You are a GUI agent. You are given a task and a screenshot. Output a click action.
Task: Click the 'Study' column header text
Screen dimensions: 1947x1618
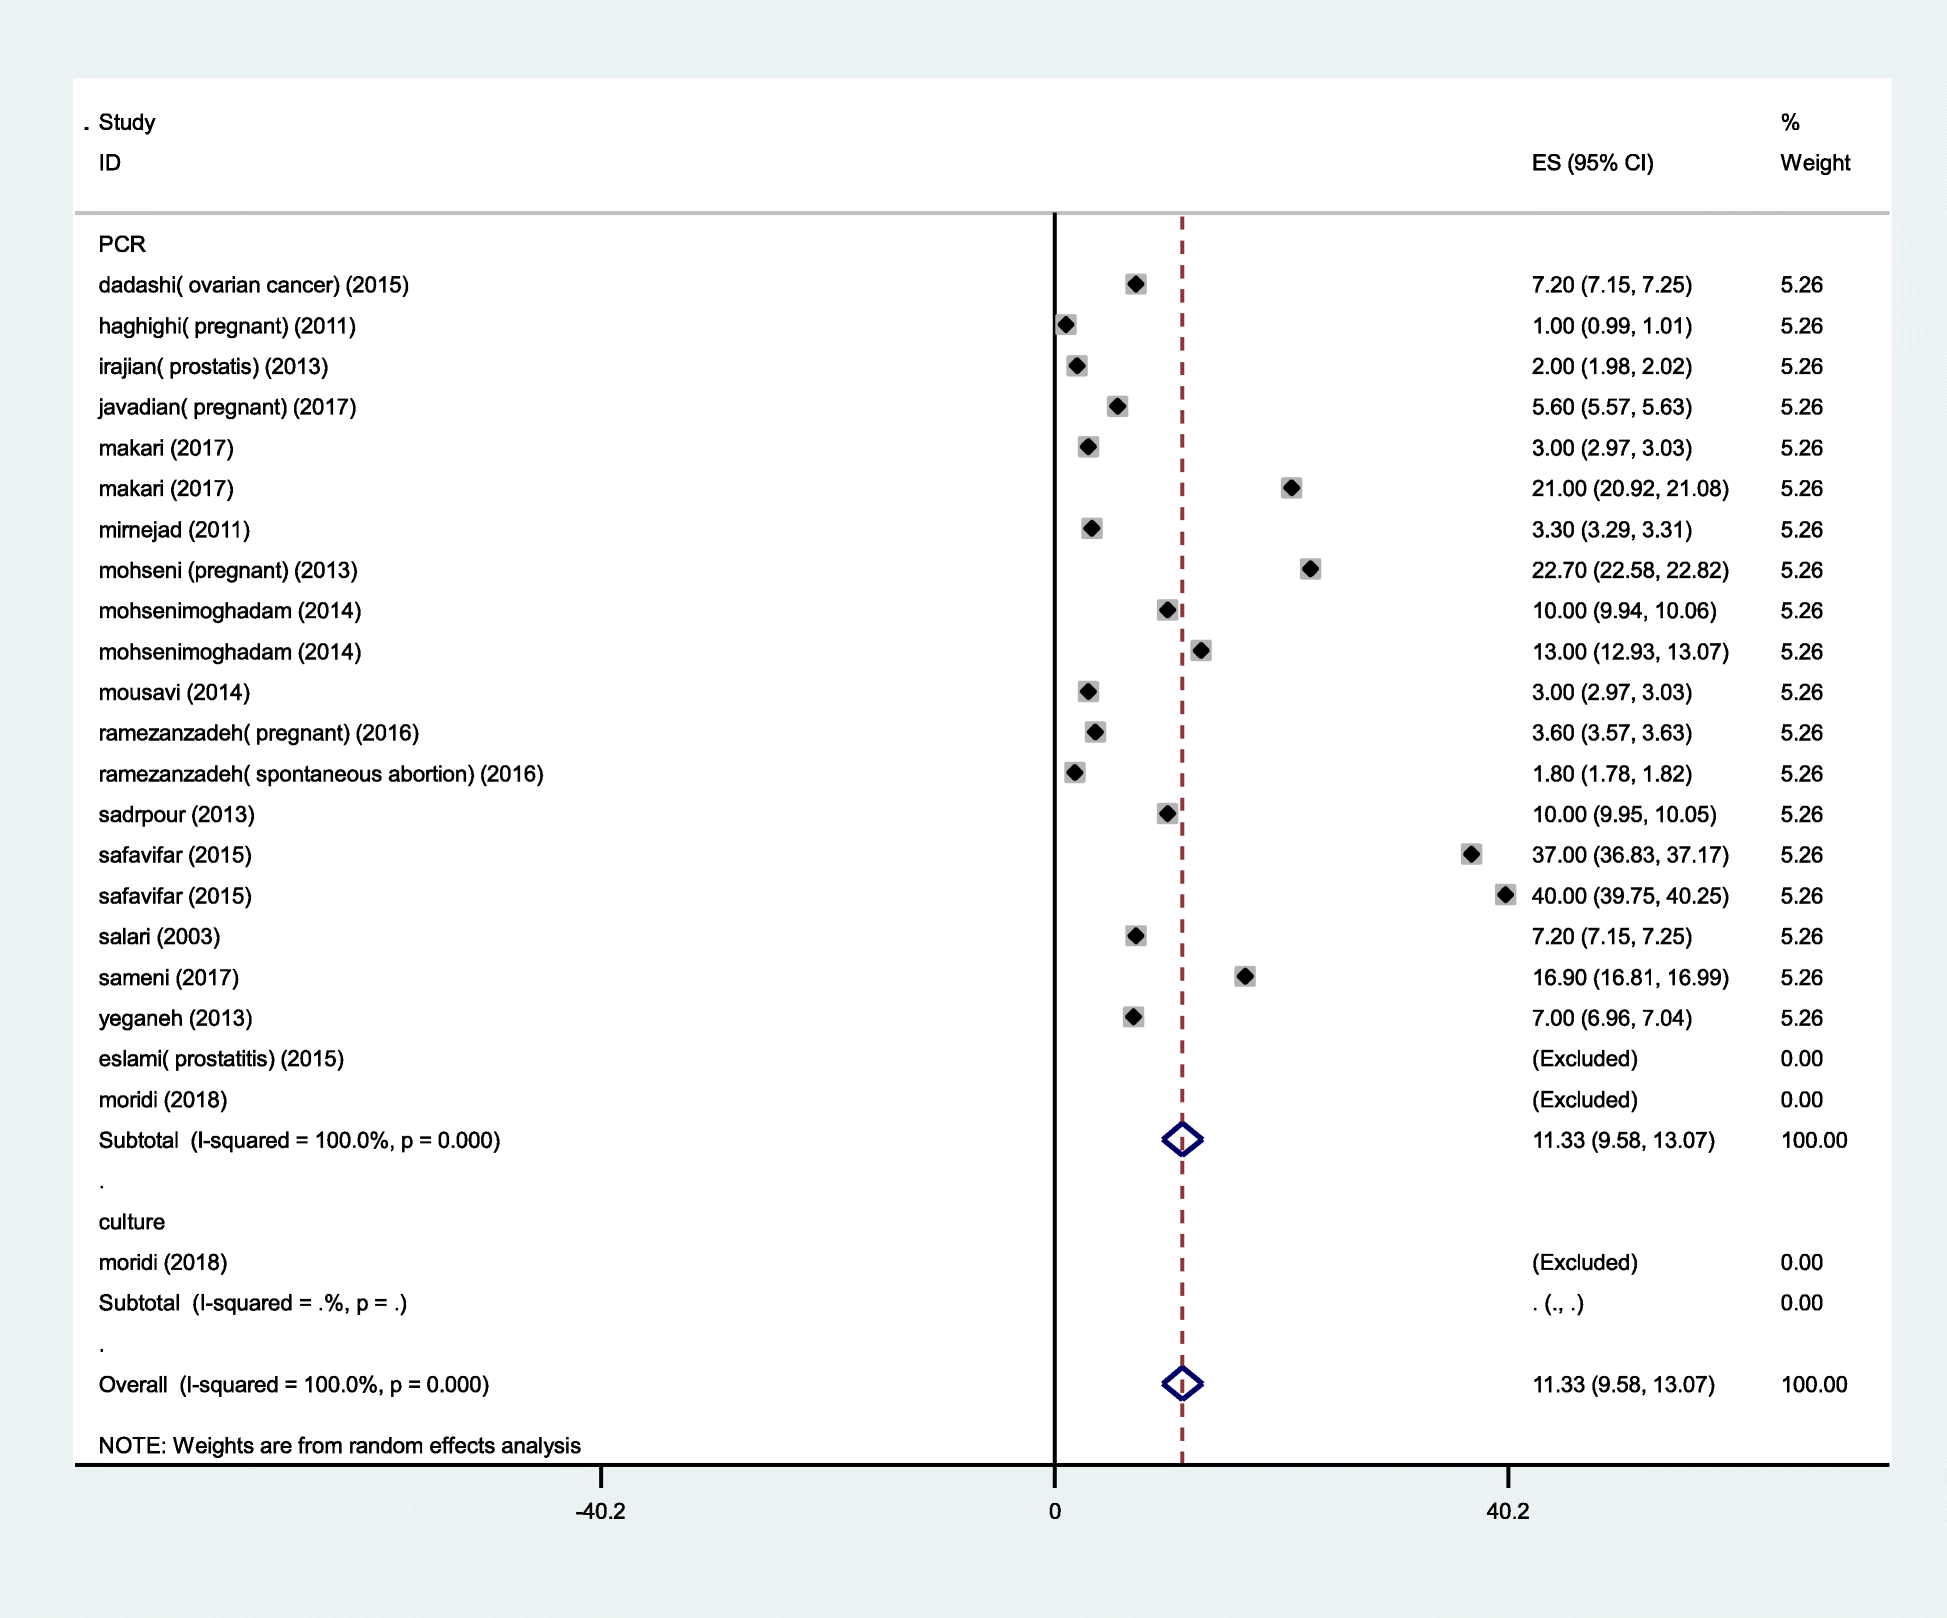tap(127, 123)
